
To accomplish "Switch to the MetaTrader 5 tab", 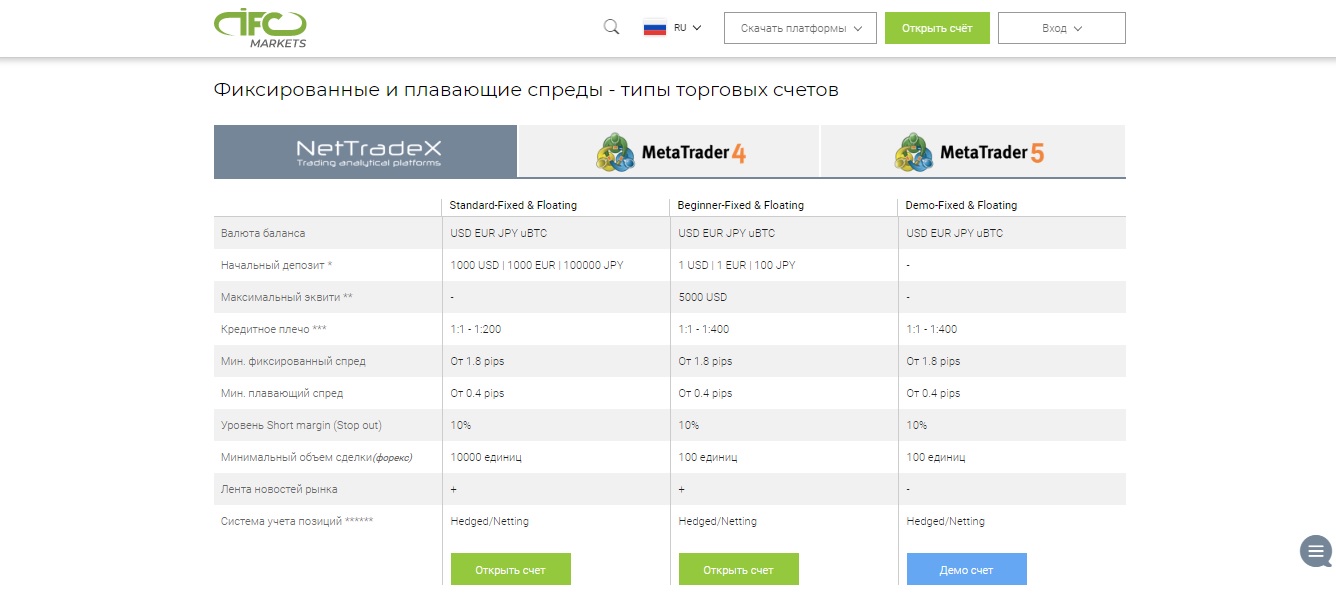I will 972,151.
